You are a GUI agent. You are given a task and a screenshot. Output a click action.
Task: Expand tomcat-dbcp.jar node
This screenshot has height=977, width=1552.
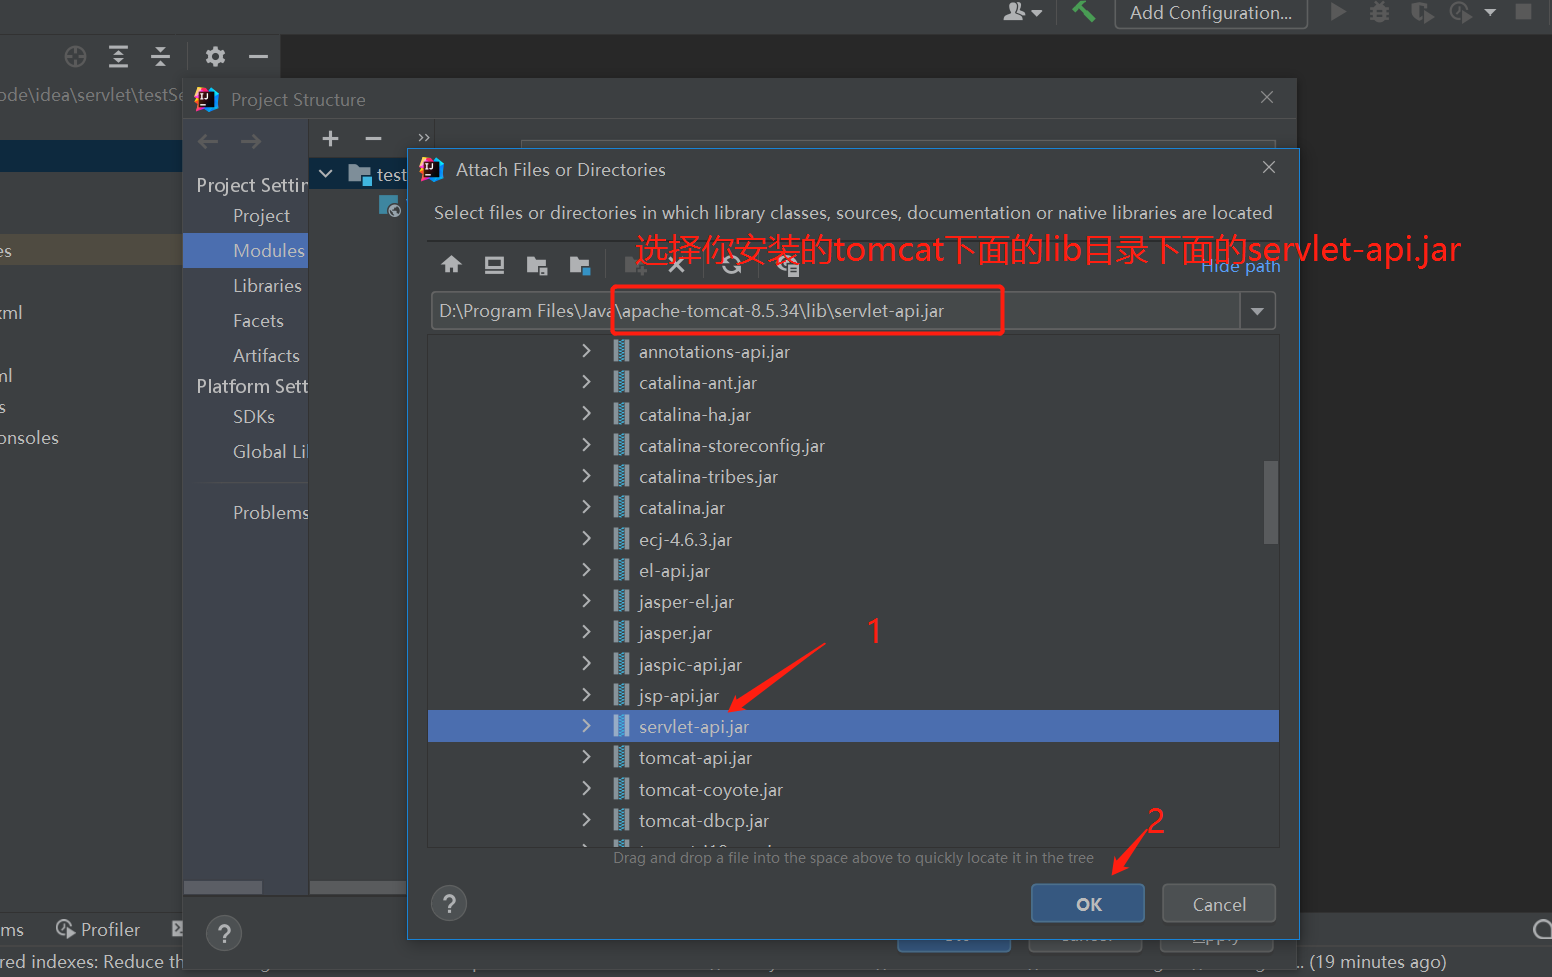coord(586,820)
